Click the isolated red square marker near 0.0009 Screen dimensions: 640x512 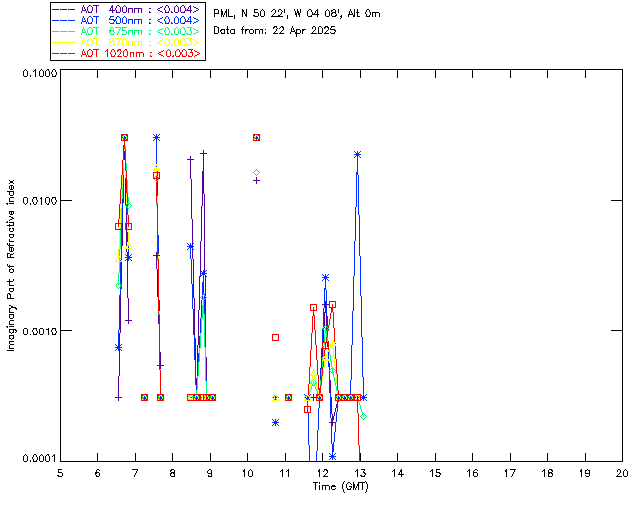point(276,337)
